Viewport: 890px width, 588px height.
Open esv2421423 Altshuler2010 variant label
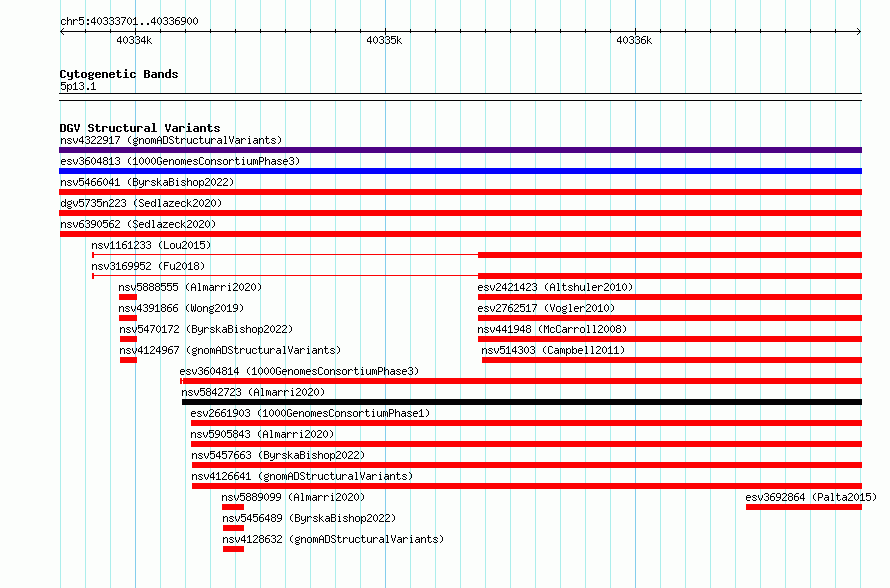(x=555, y=287)
